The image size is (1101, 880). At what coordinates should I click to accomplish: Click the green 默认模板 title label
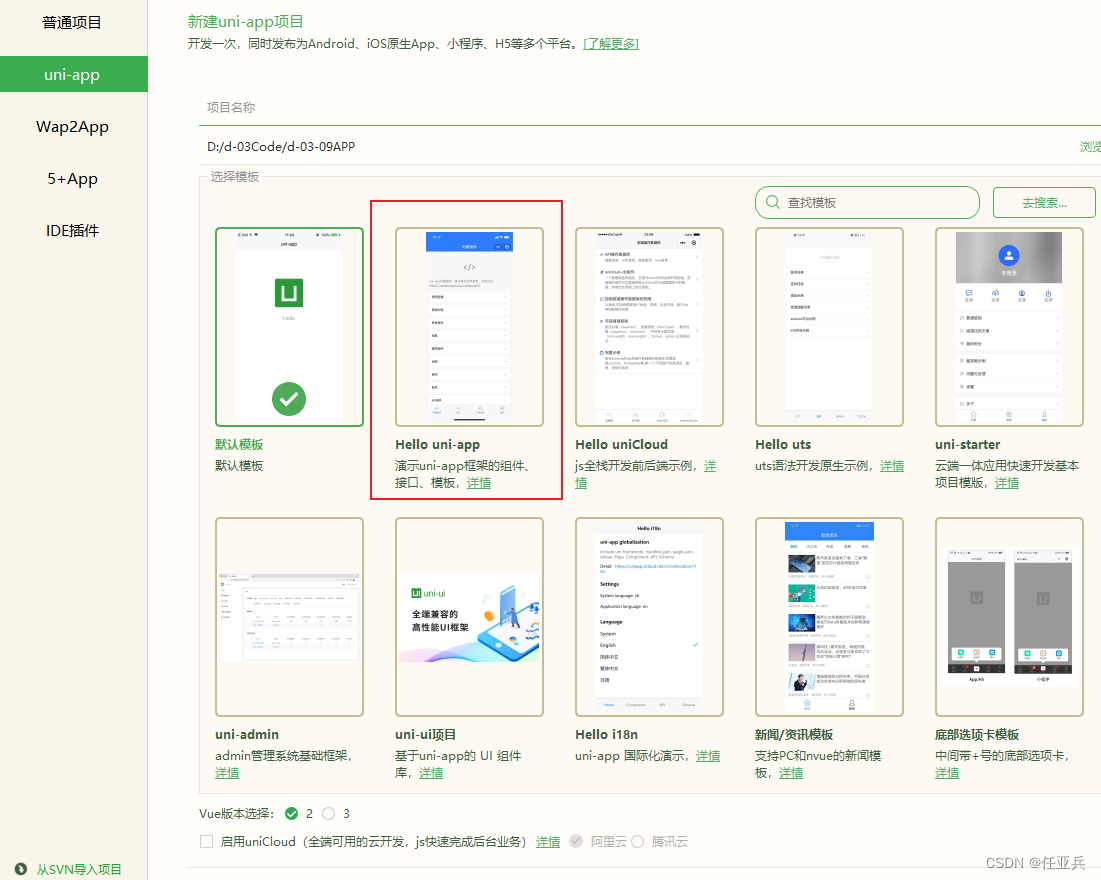point(239,445)
